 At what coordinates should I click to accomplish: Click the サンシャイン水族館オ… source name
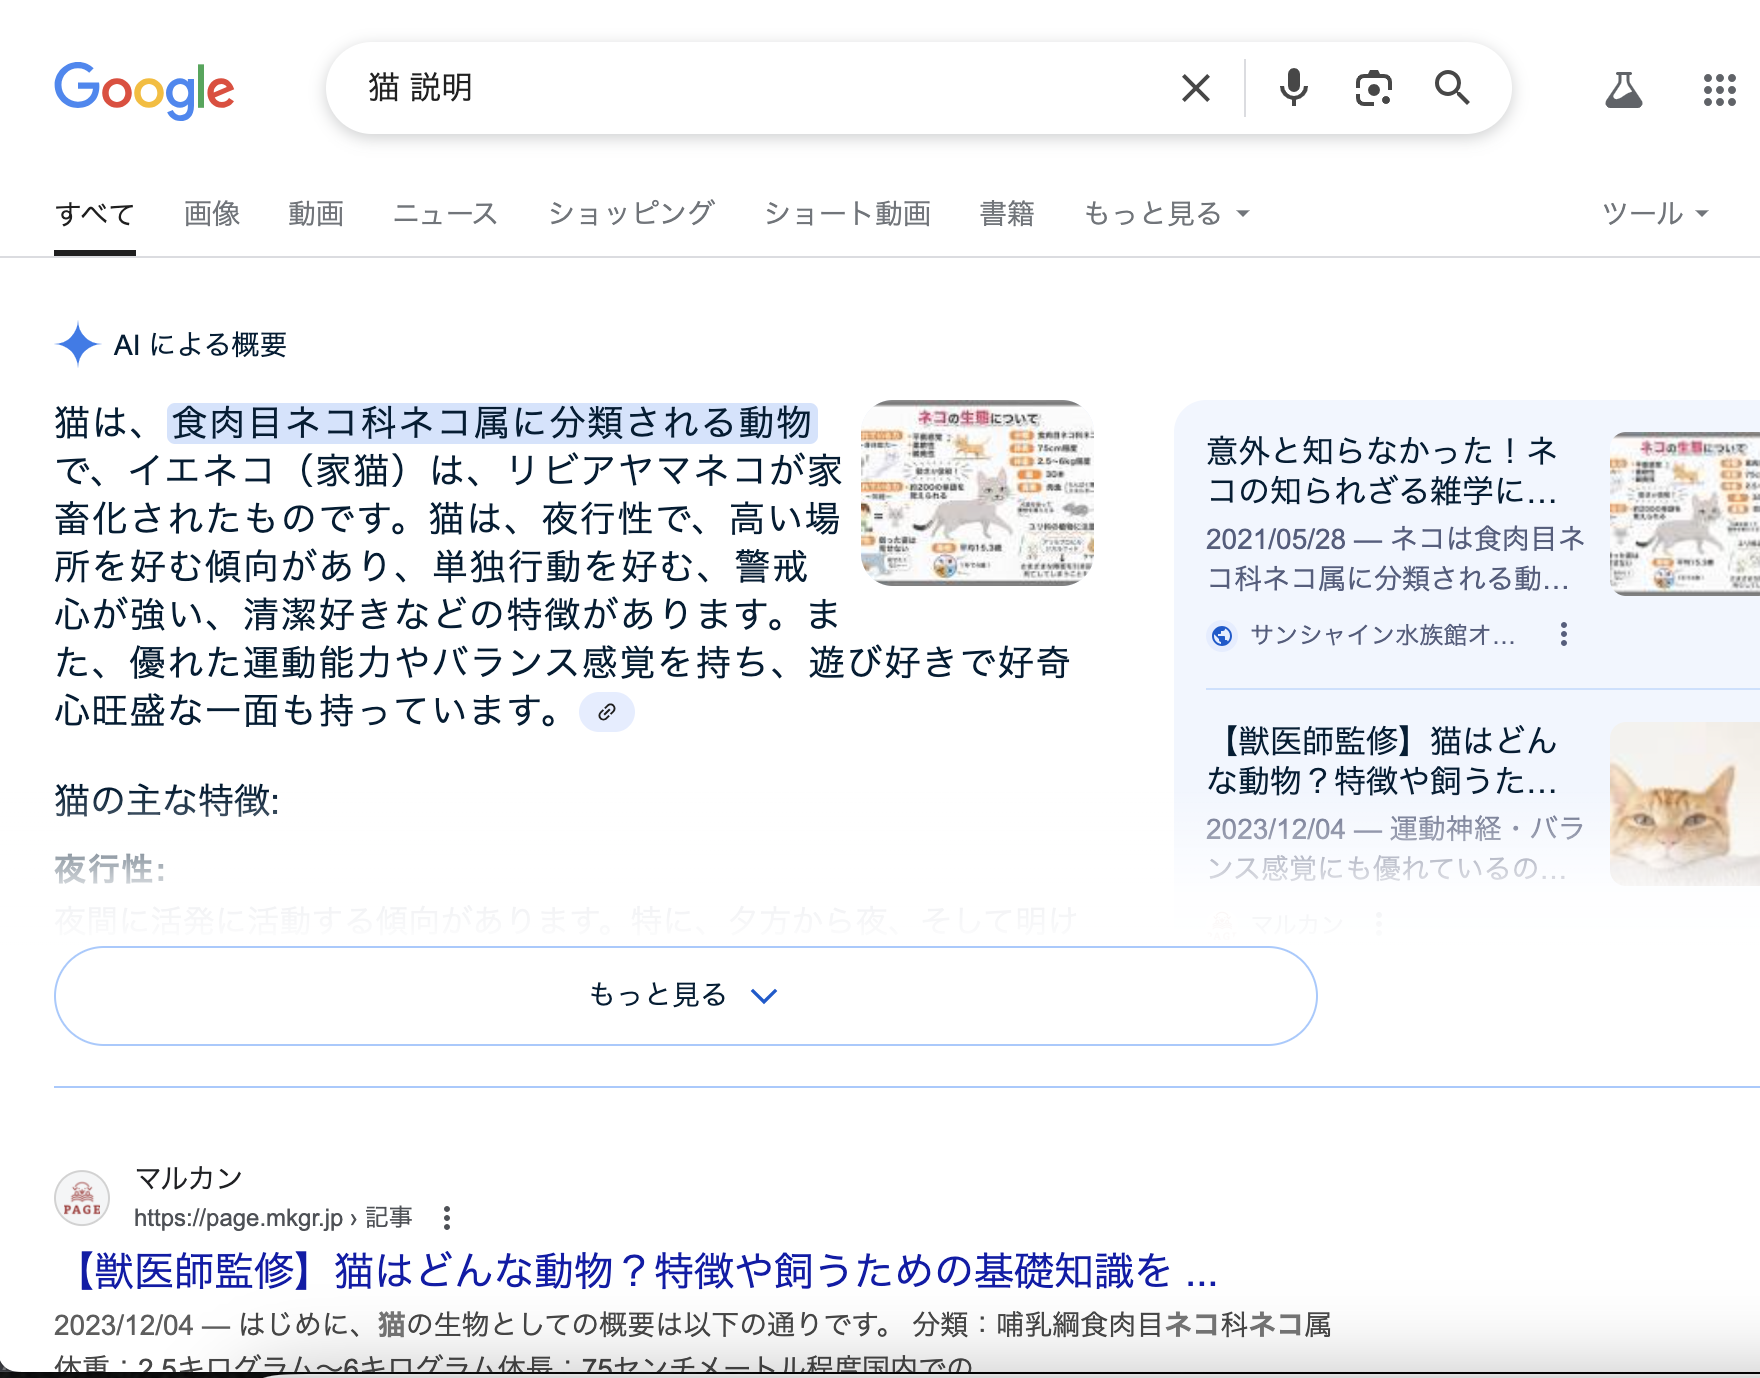pos(1382,635)
